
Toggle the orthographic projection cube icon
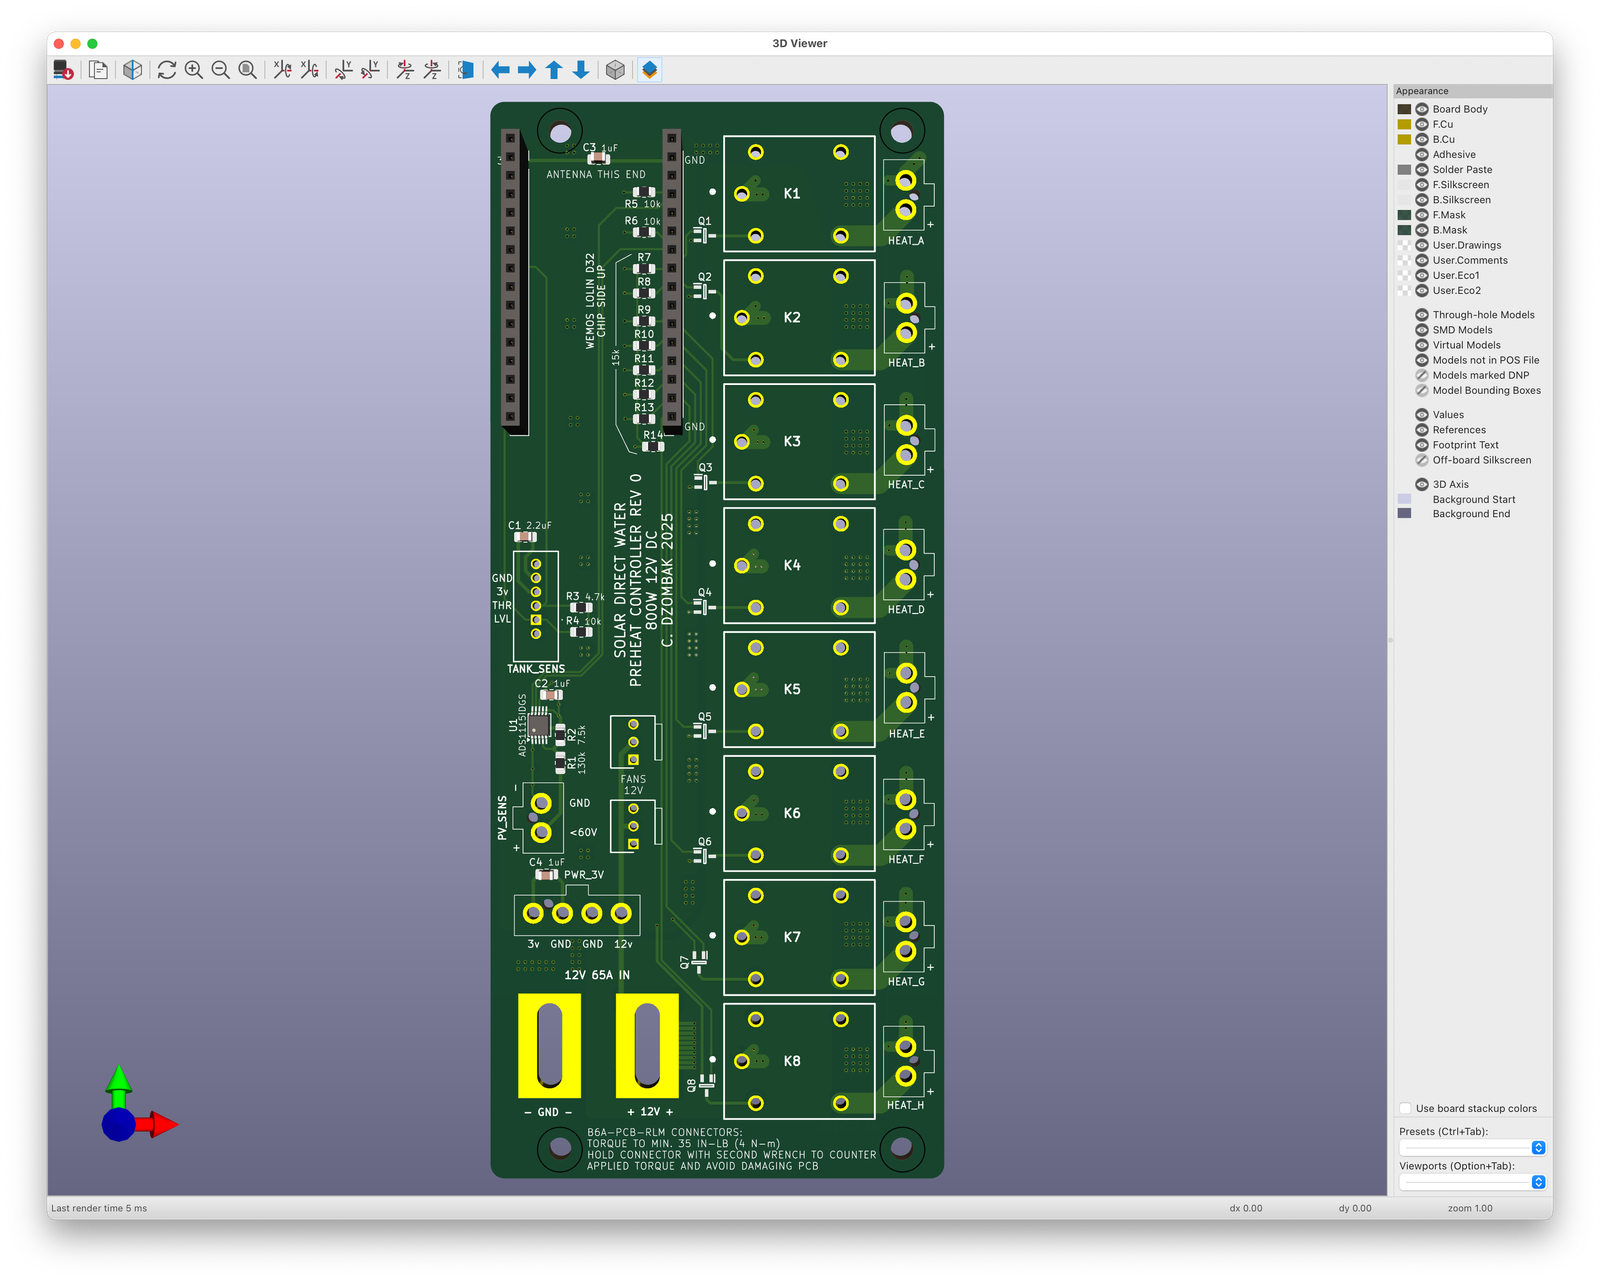click(x=616, y=70)
